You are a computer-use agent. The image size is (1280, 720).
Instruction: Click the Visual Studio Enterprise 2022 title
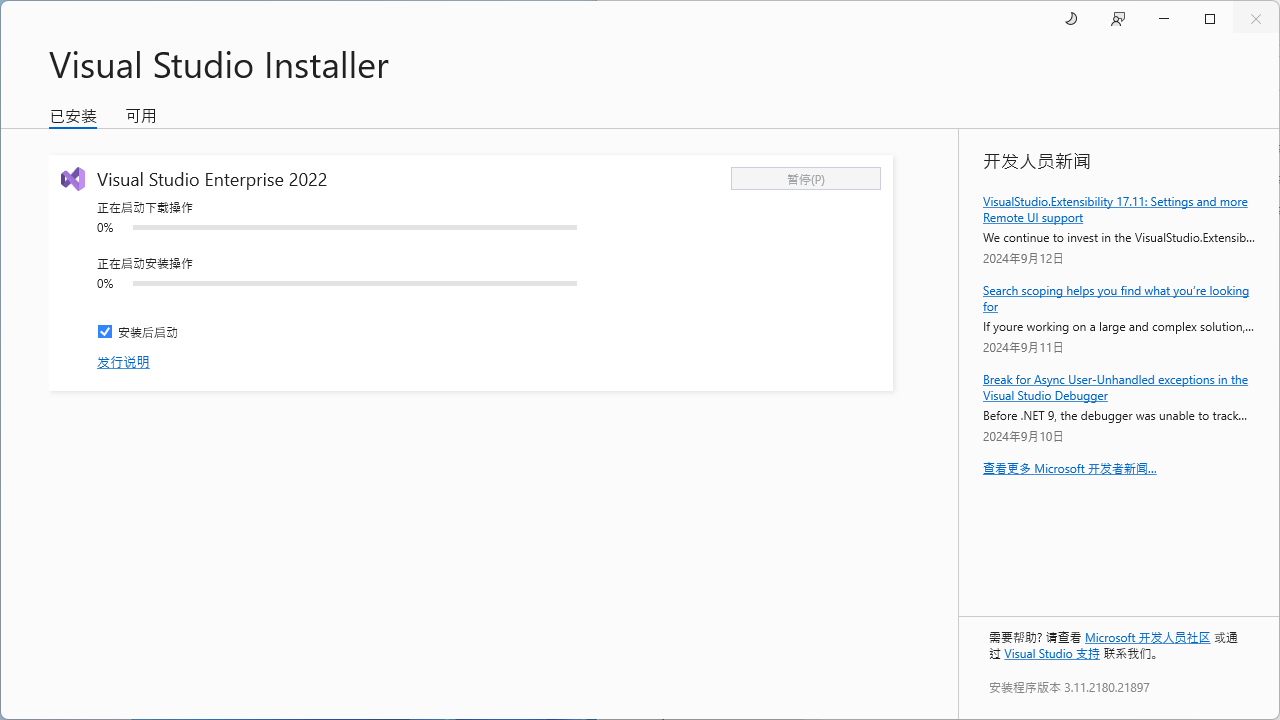click(x=212, y=180)
